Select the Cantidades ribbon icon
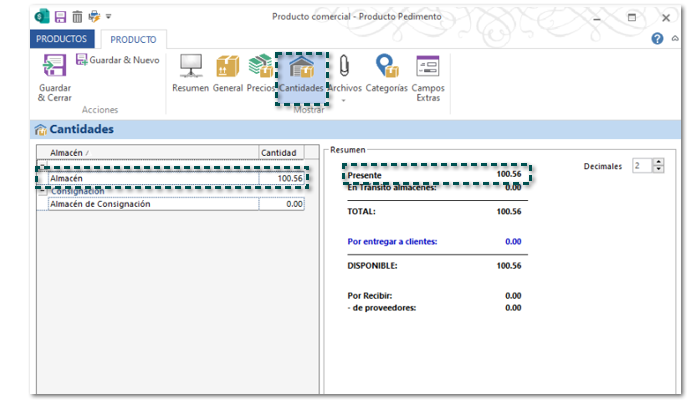This screenshot has width=690, height=403. click(302, 74)
